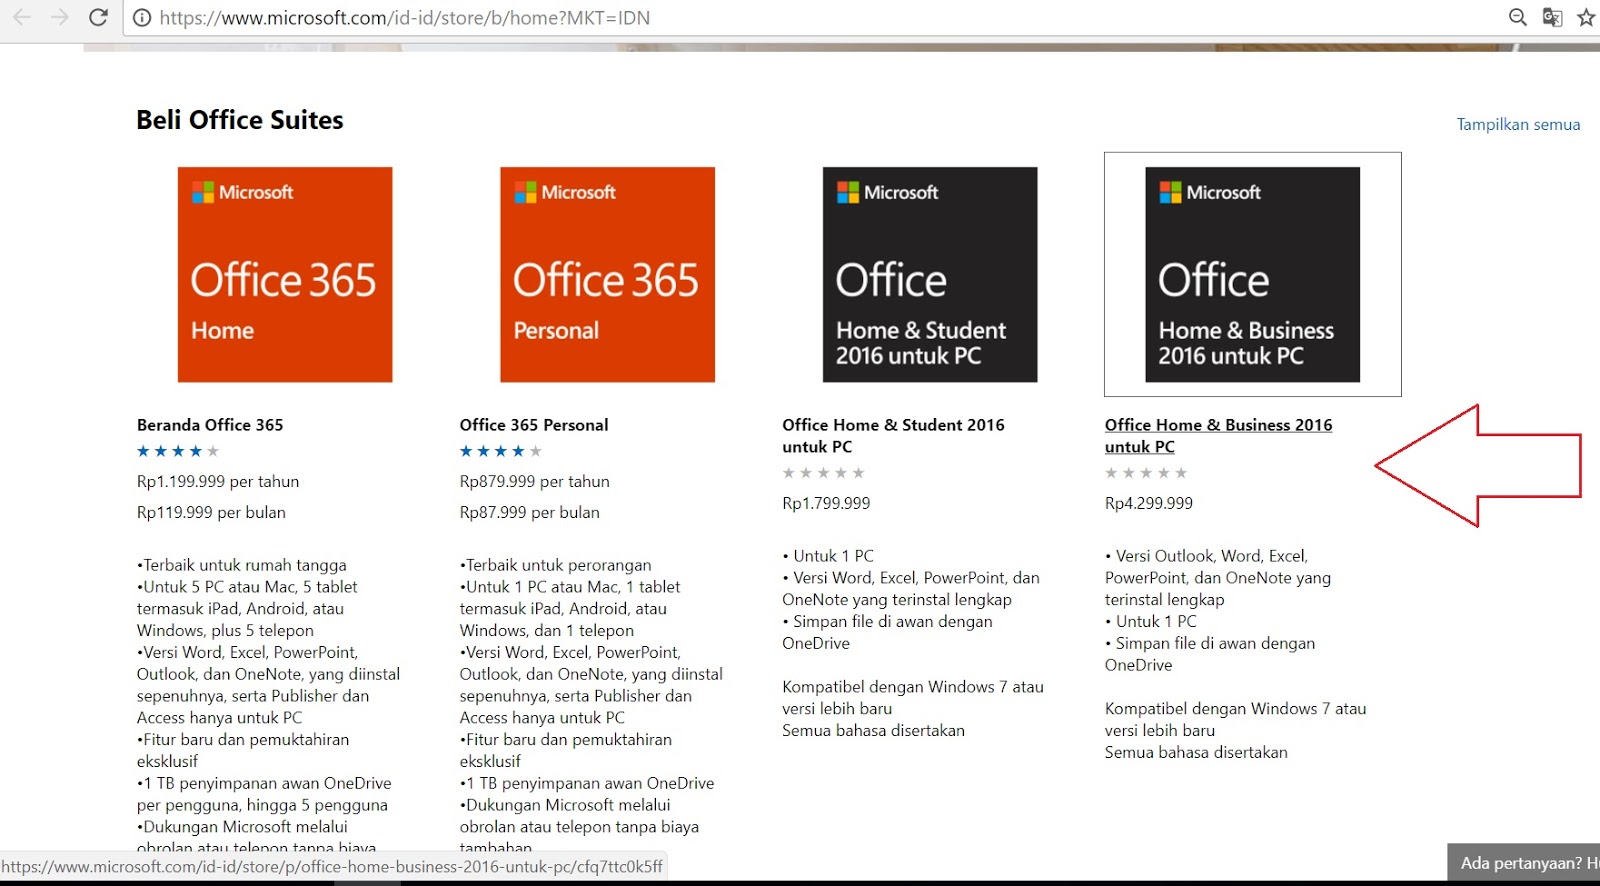Screen dimensions: 1600x886
Task: Open the Office 365 Home product image
Action: tap(285, 274)
